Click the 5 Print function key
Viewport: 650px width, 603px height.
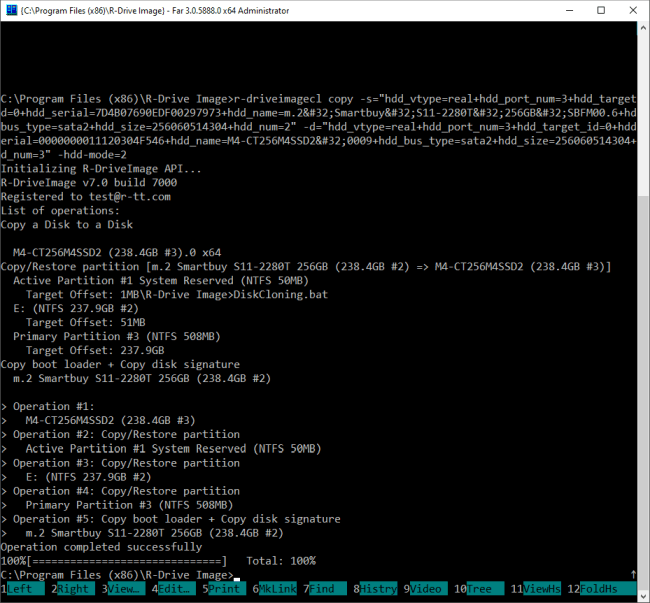[x=224, y=588]
